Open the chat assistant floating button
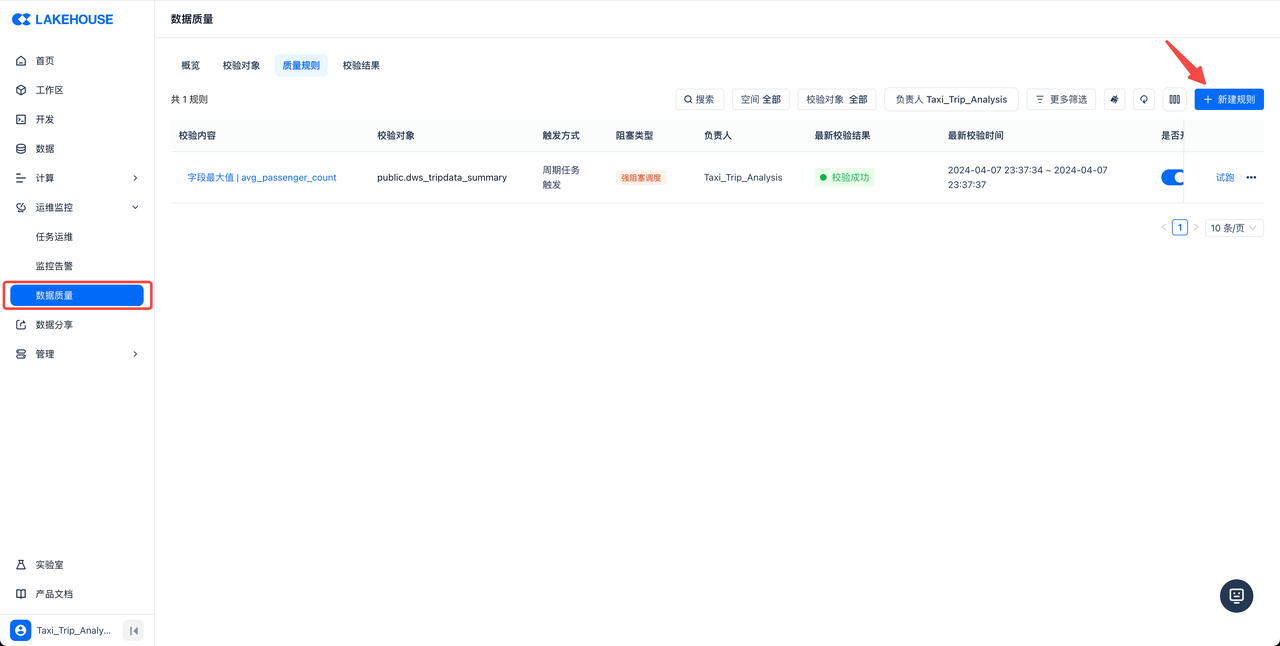 pyautogui.click(x=1236, y=595)
